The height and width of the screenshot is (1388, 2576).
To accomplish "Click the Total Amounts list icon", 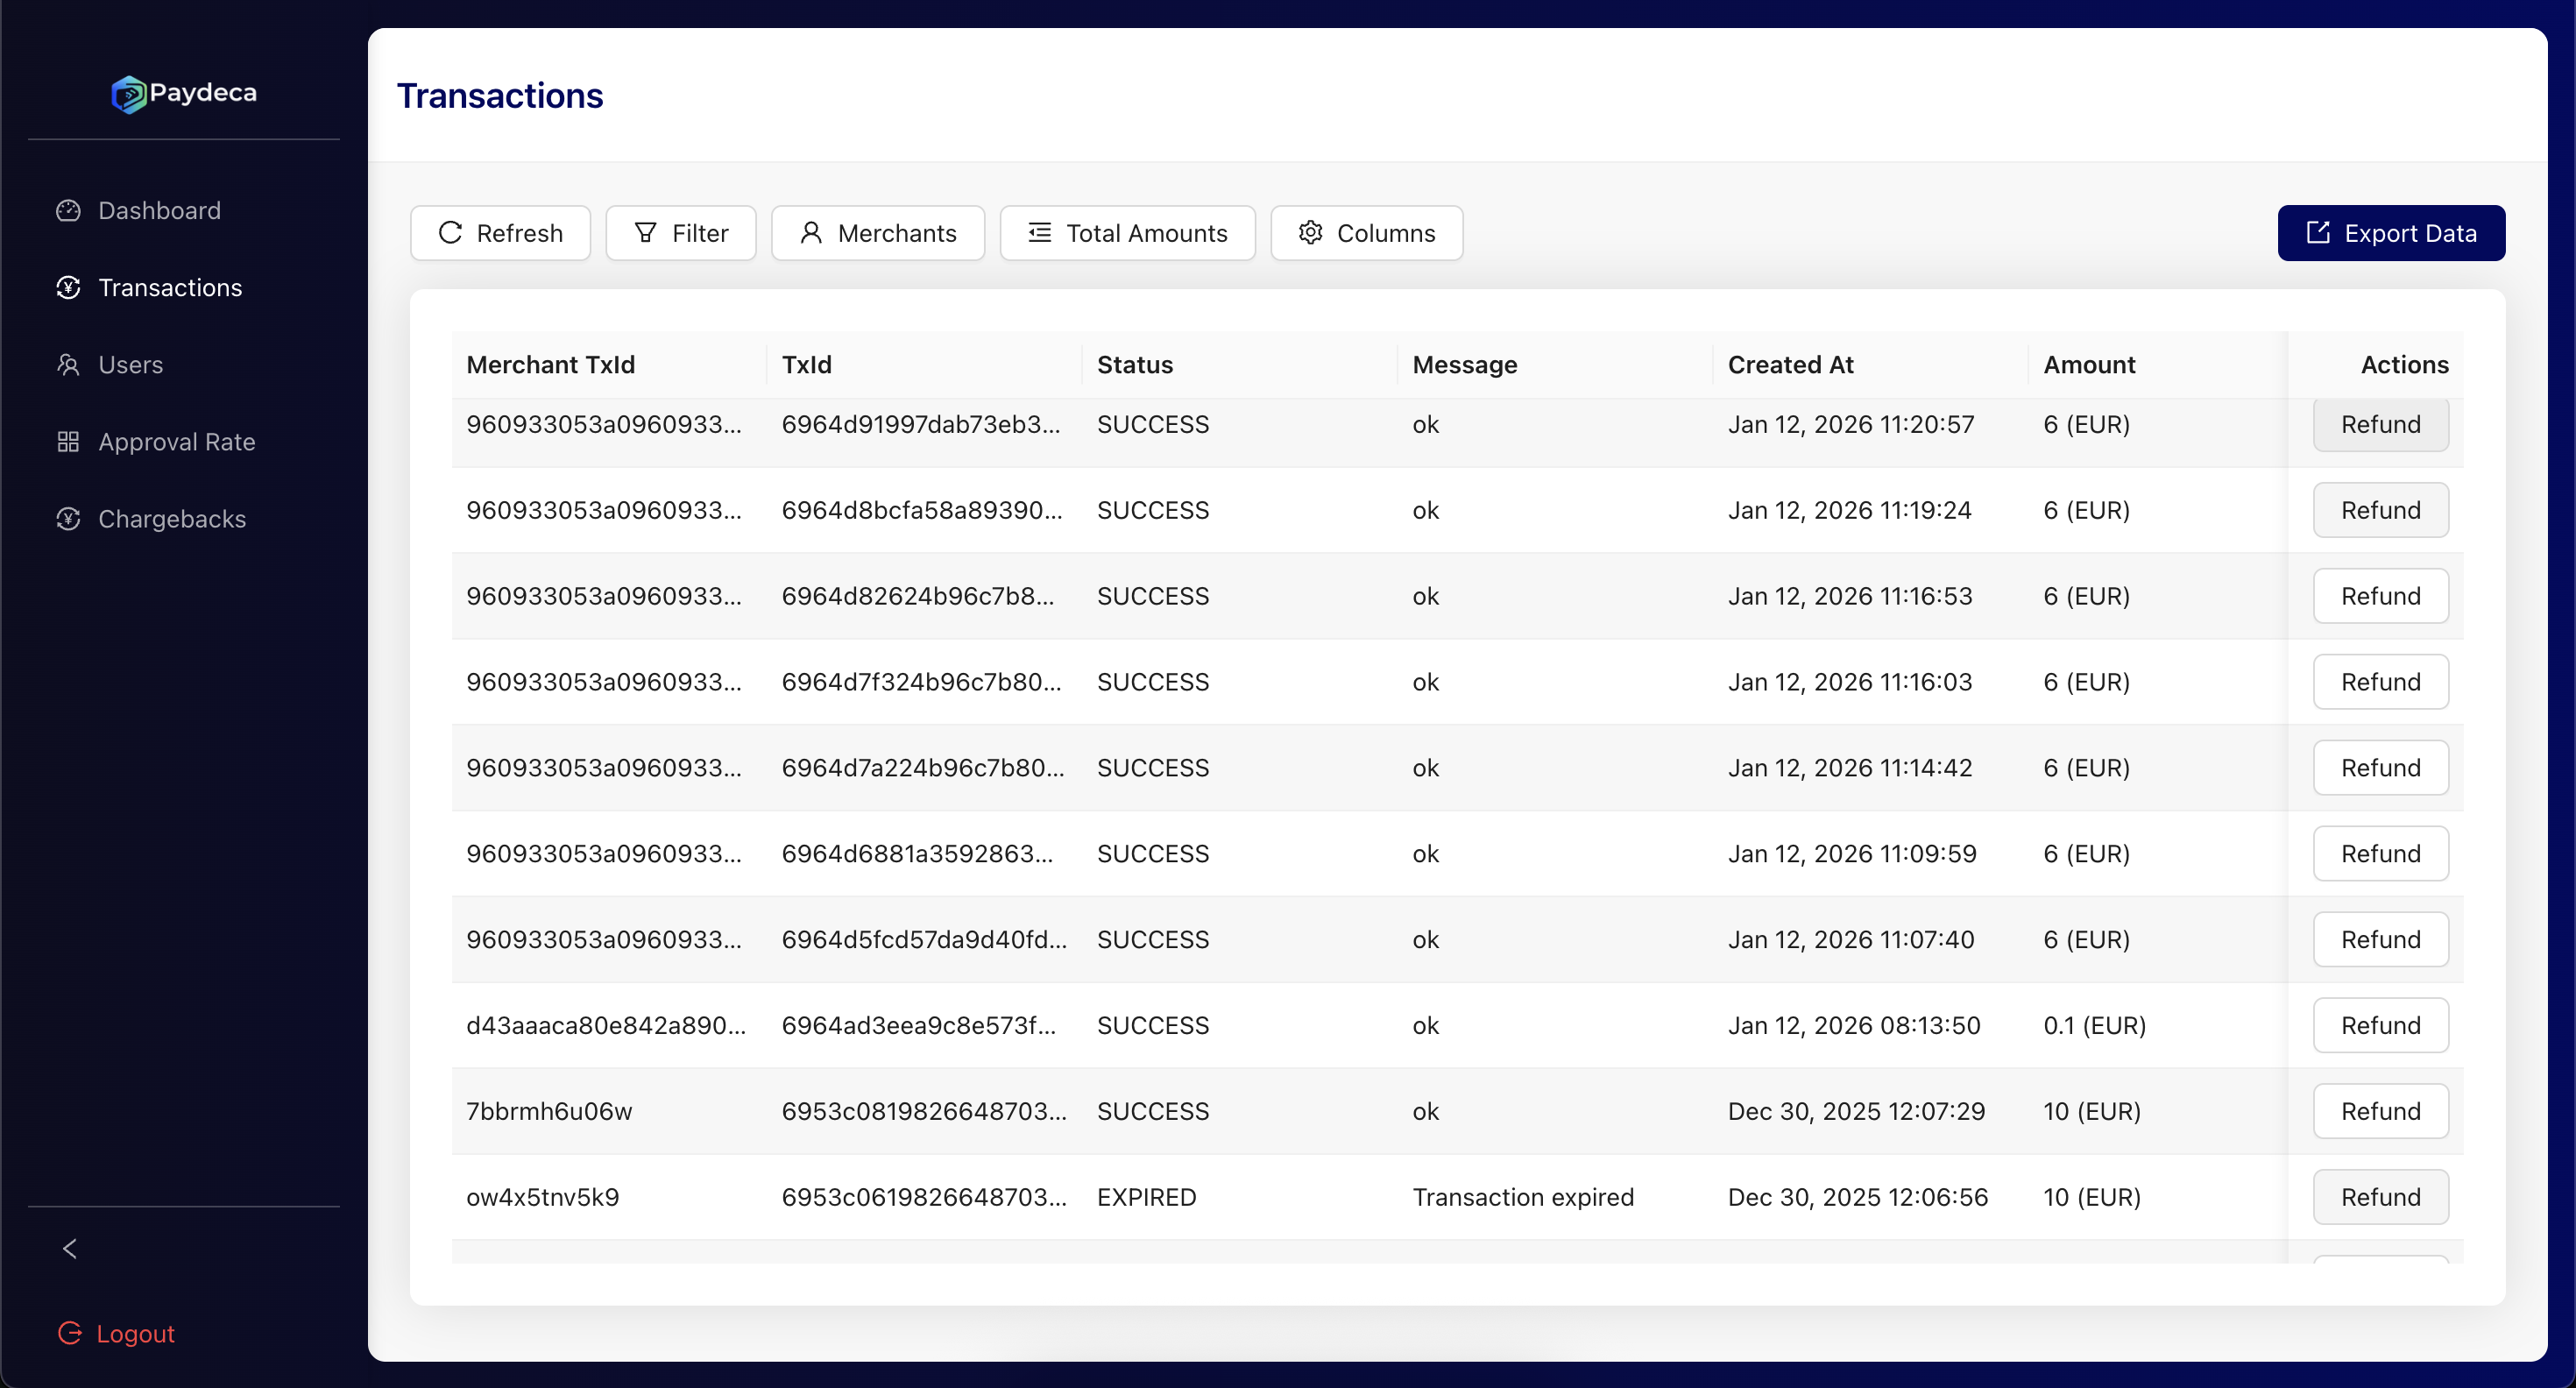I will (1040, 232).
